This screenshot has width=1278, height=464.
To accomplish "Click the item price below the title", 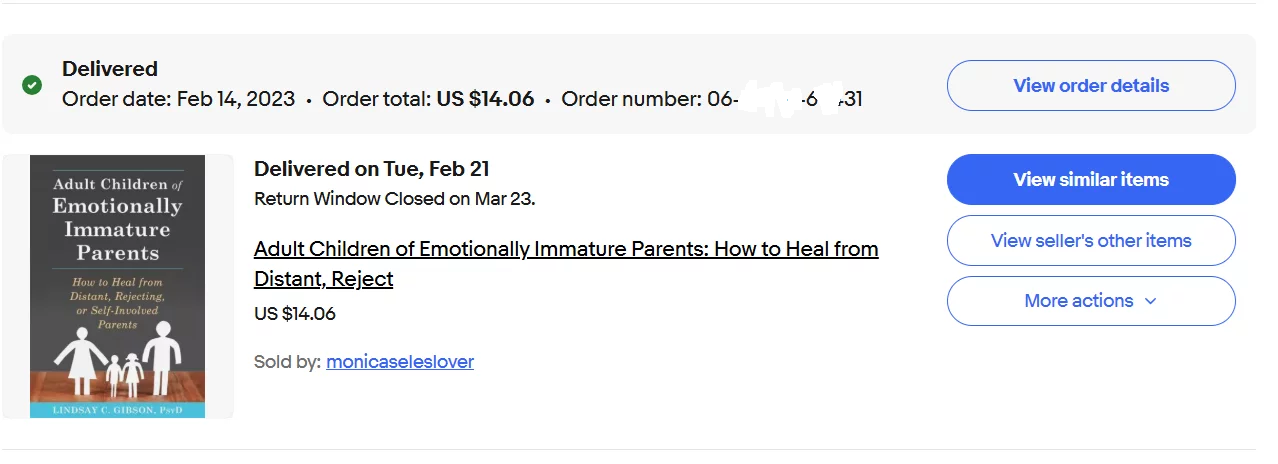I will [x=295, y=314].
